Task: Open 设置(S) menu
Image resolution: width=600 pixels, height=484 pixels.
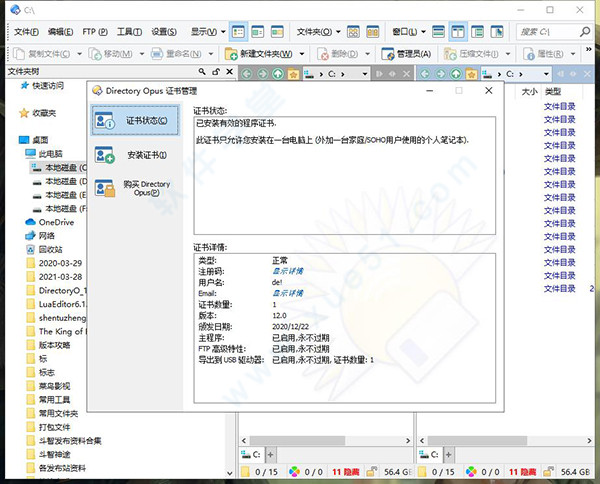Action: pos(164,32)
